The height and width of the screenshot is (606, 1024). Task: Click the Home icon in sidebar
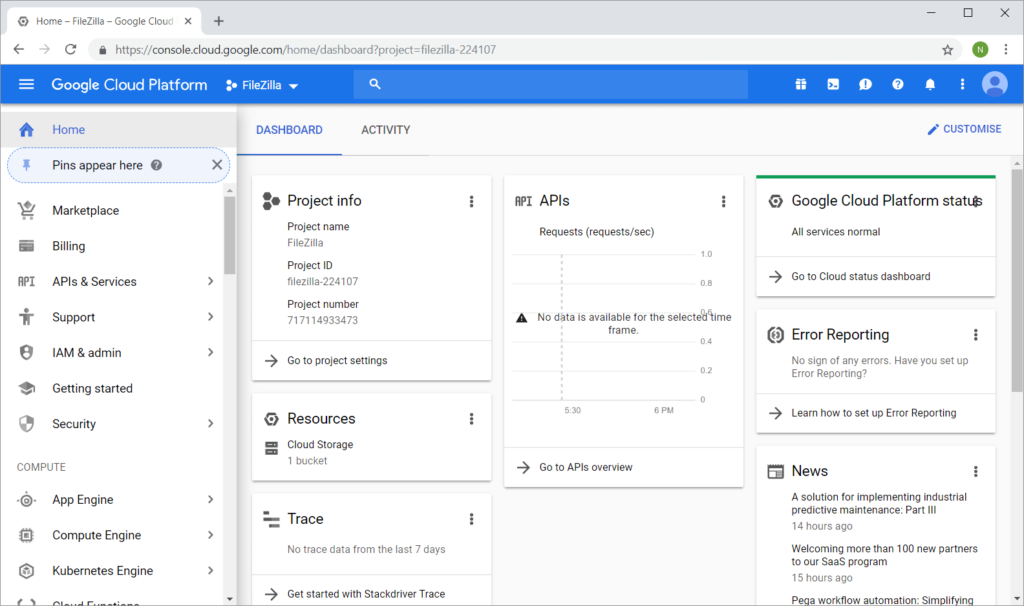(26, 129)
